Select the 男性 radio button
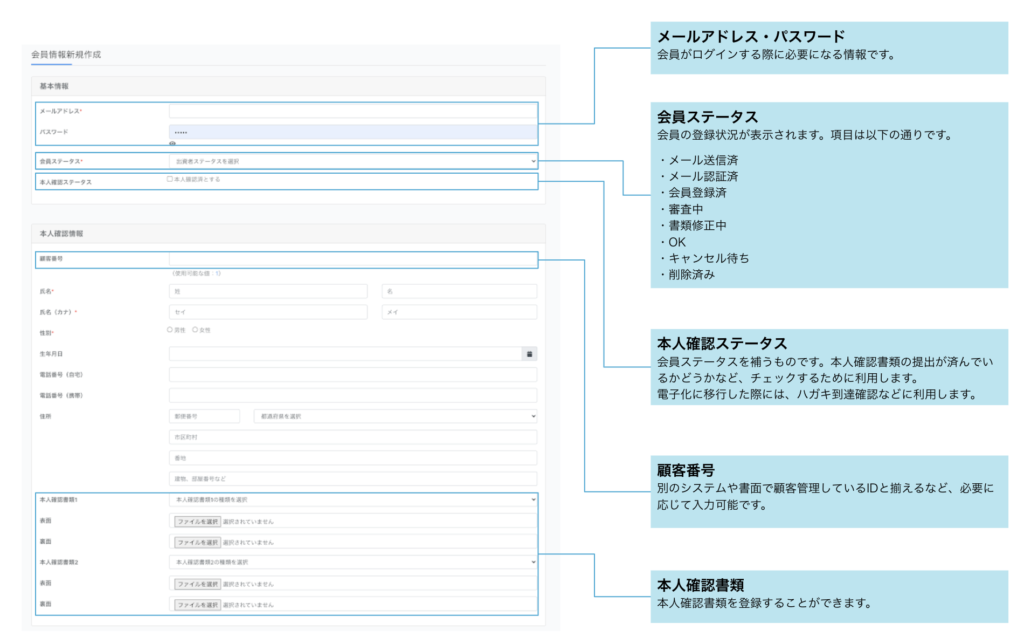The width and height of the screenshot is (1024, 644). point(170,330)
